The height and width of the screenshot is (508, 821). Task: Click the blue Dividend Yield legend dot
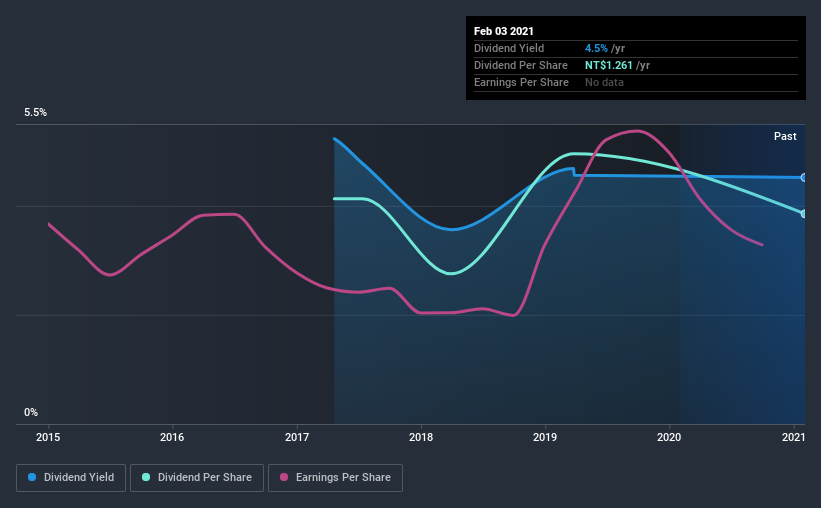tap(32, 477)
